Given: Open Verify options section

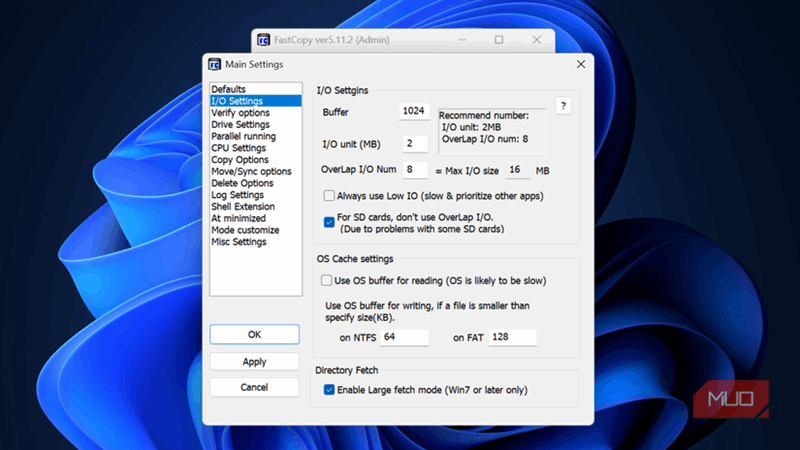Looking at the screenshot, I should click(x=256, y=113).
